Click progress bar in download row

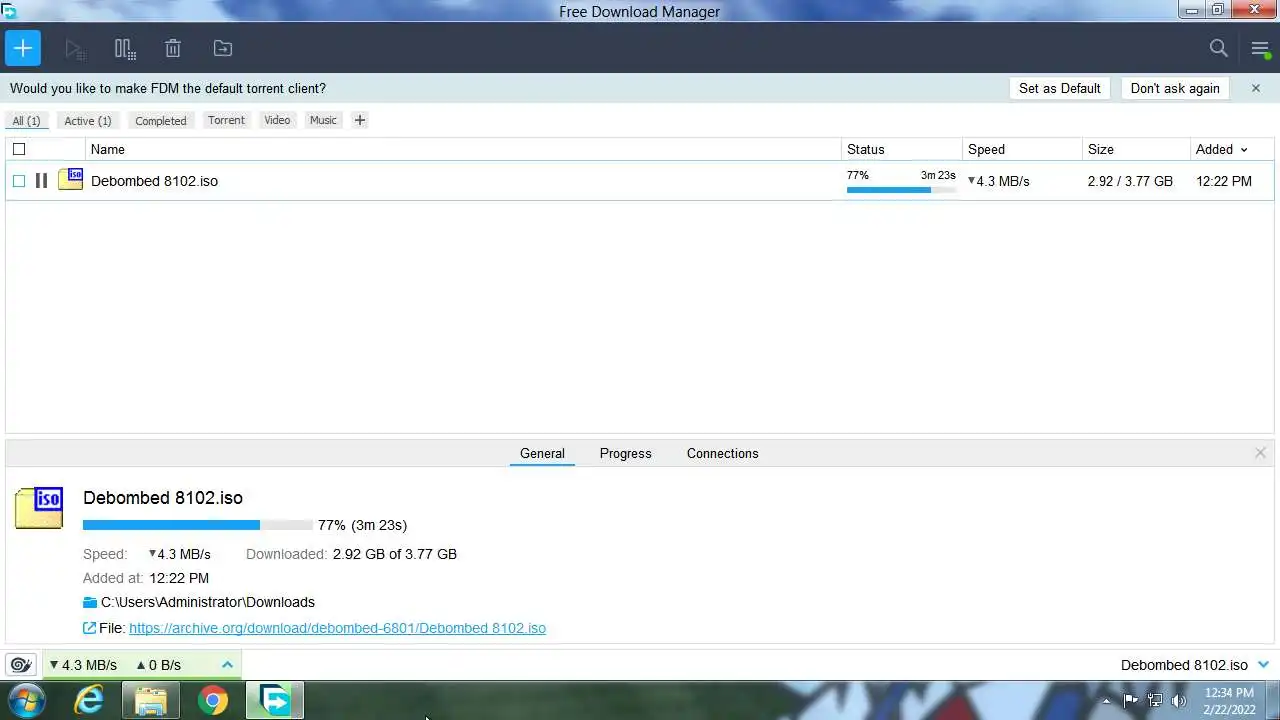(x=901, y=189)
